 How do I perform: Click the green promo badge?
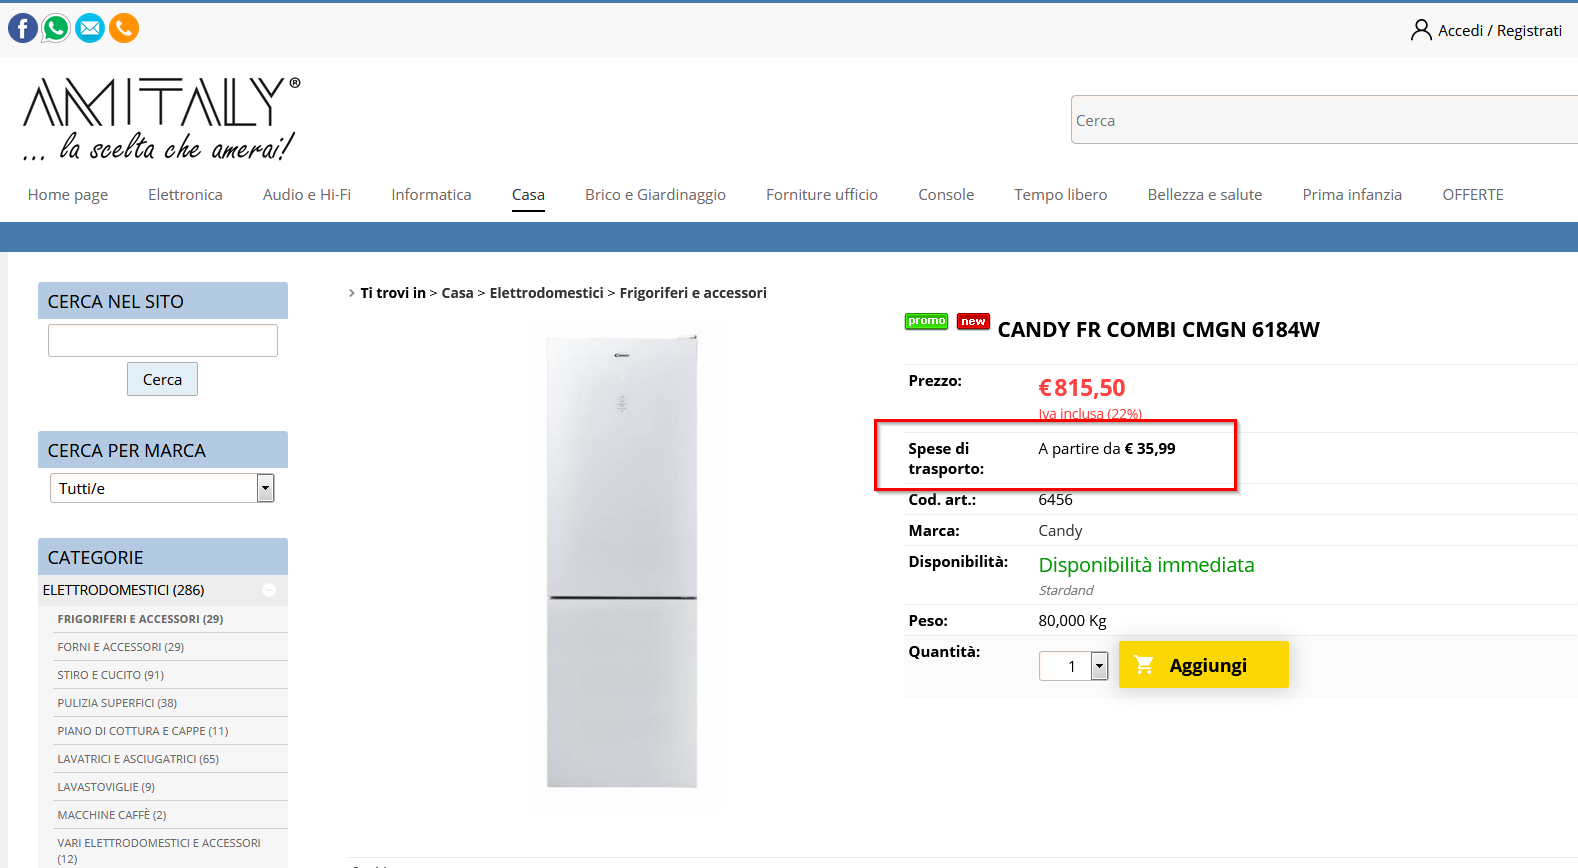coord(926,321)
